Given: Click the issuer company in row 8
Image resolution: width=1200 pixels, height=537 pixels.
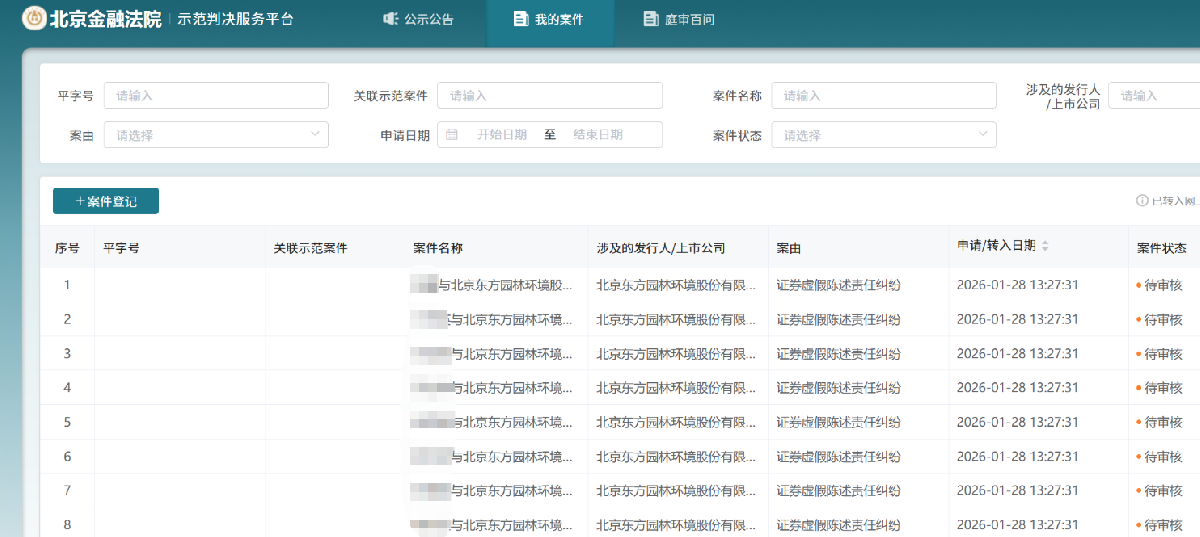Looking at the screenshot, I should point(677,525).
